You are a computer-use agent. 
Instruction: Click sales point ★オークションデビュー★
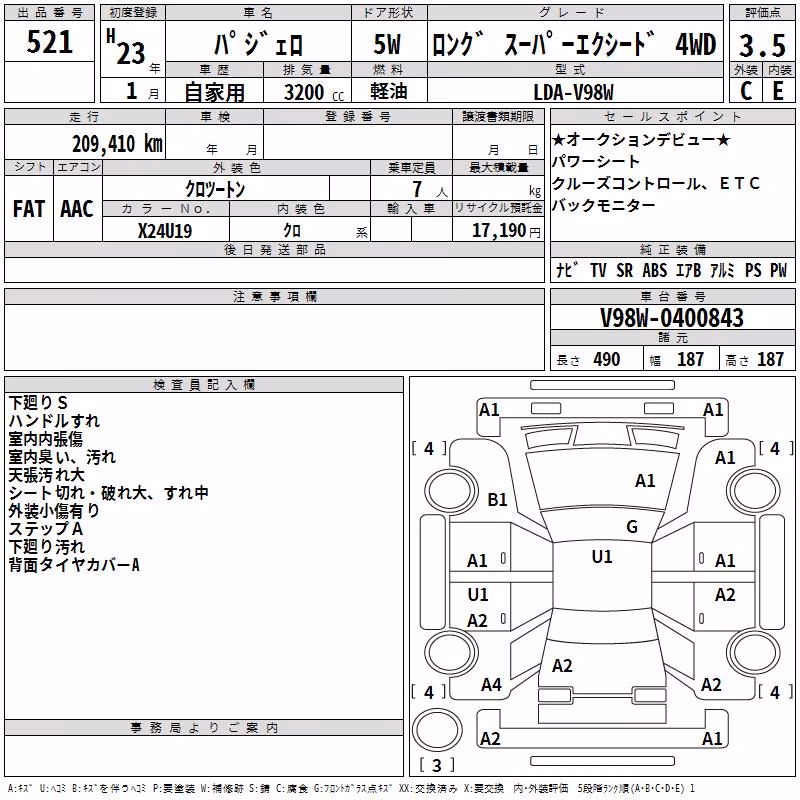(641, 139)
